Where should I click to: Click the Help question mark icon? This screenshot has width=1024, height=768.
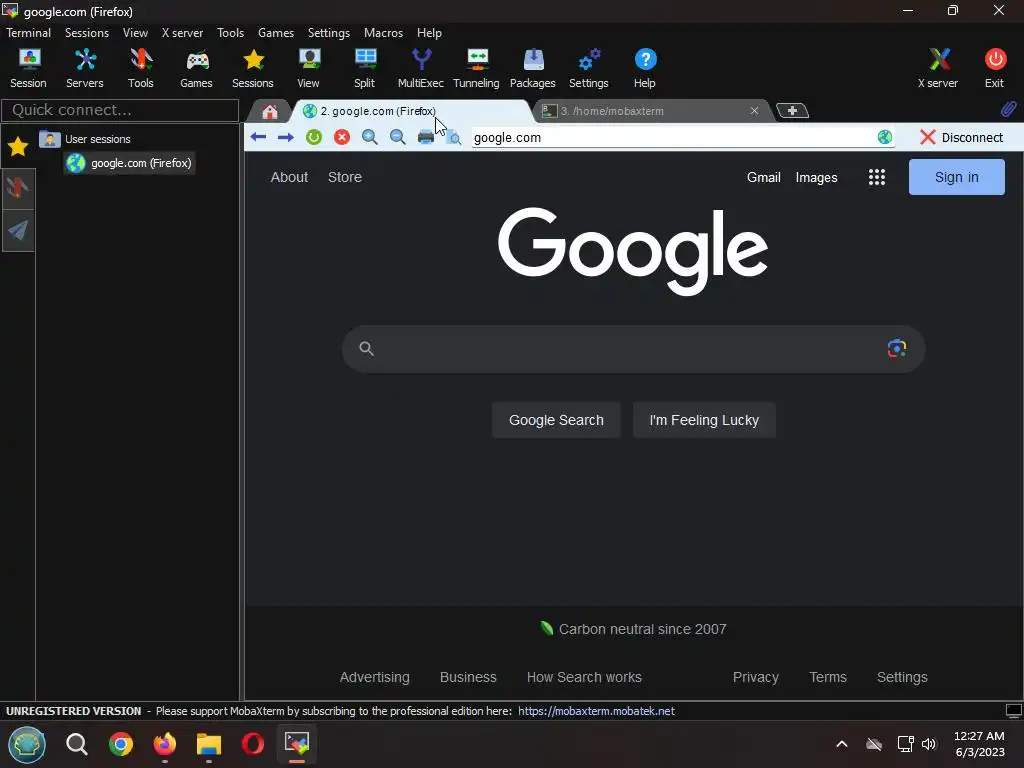coord(645,68)
